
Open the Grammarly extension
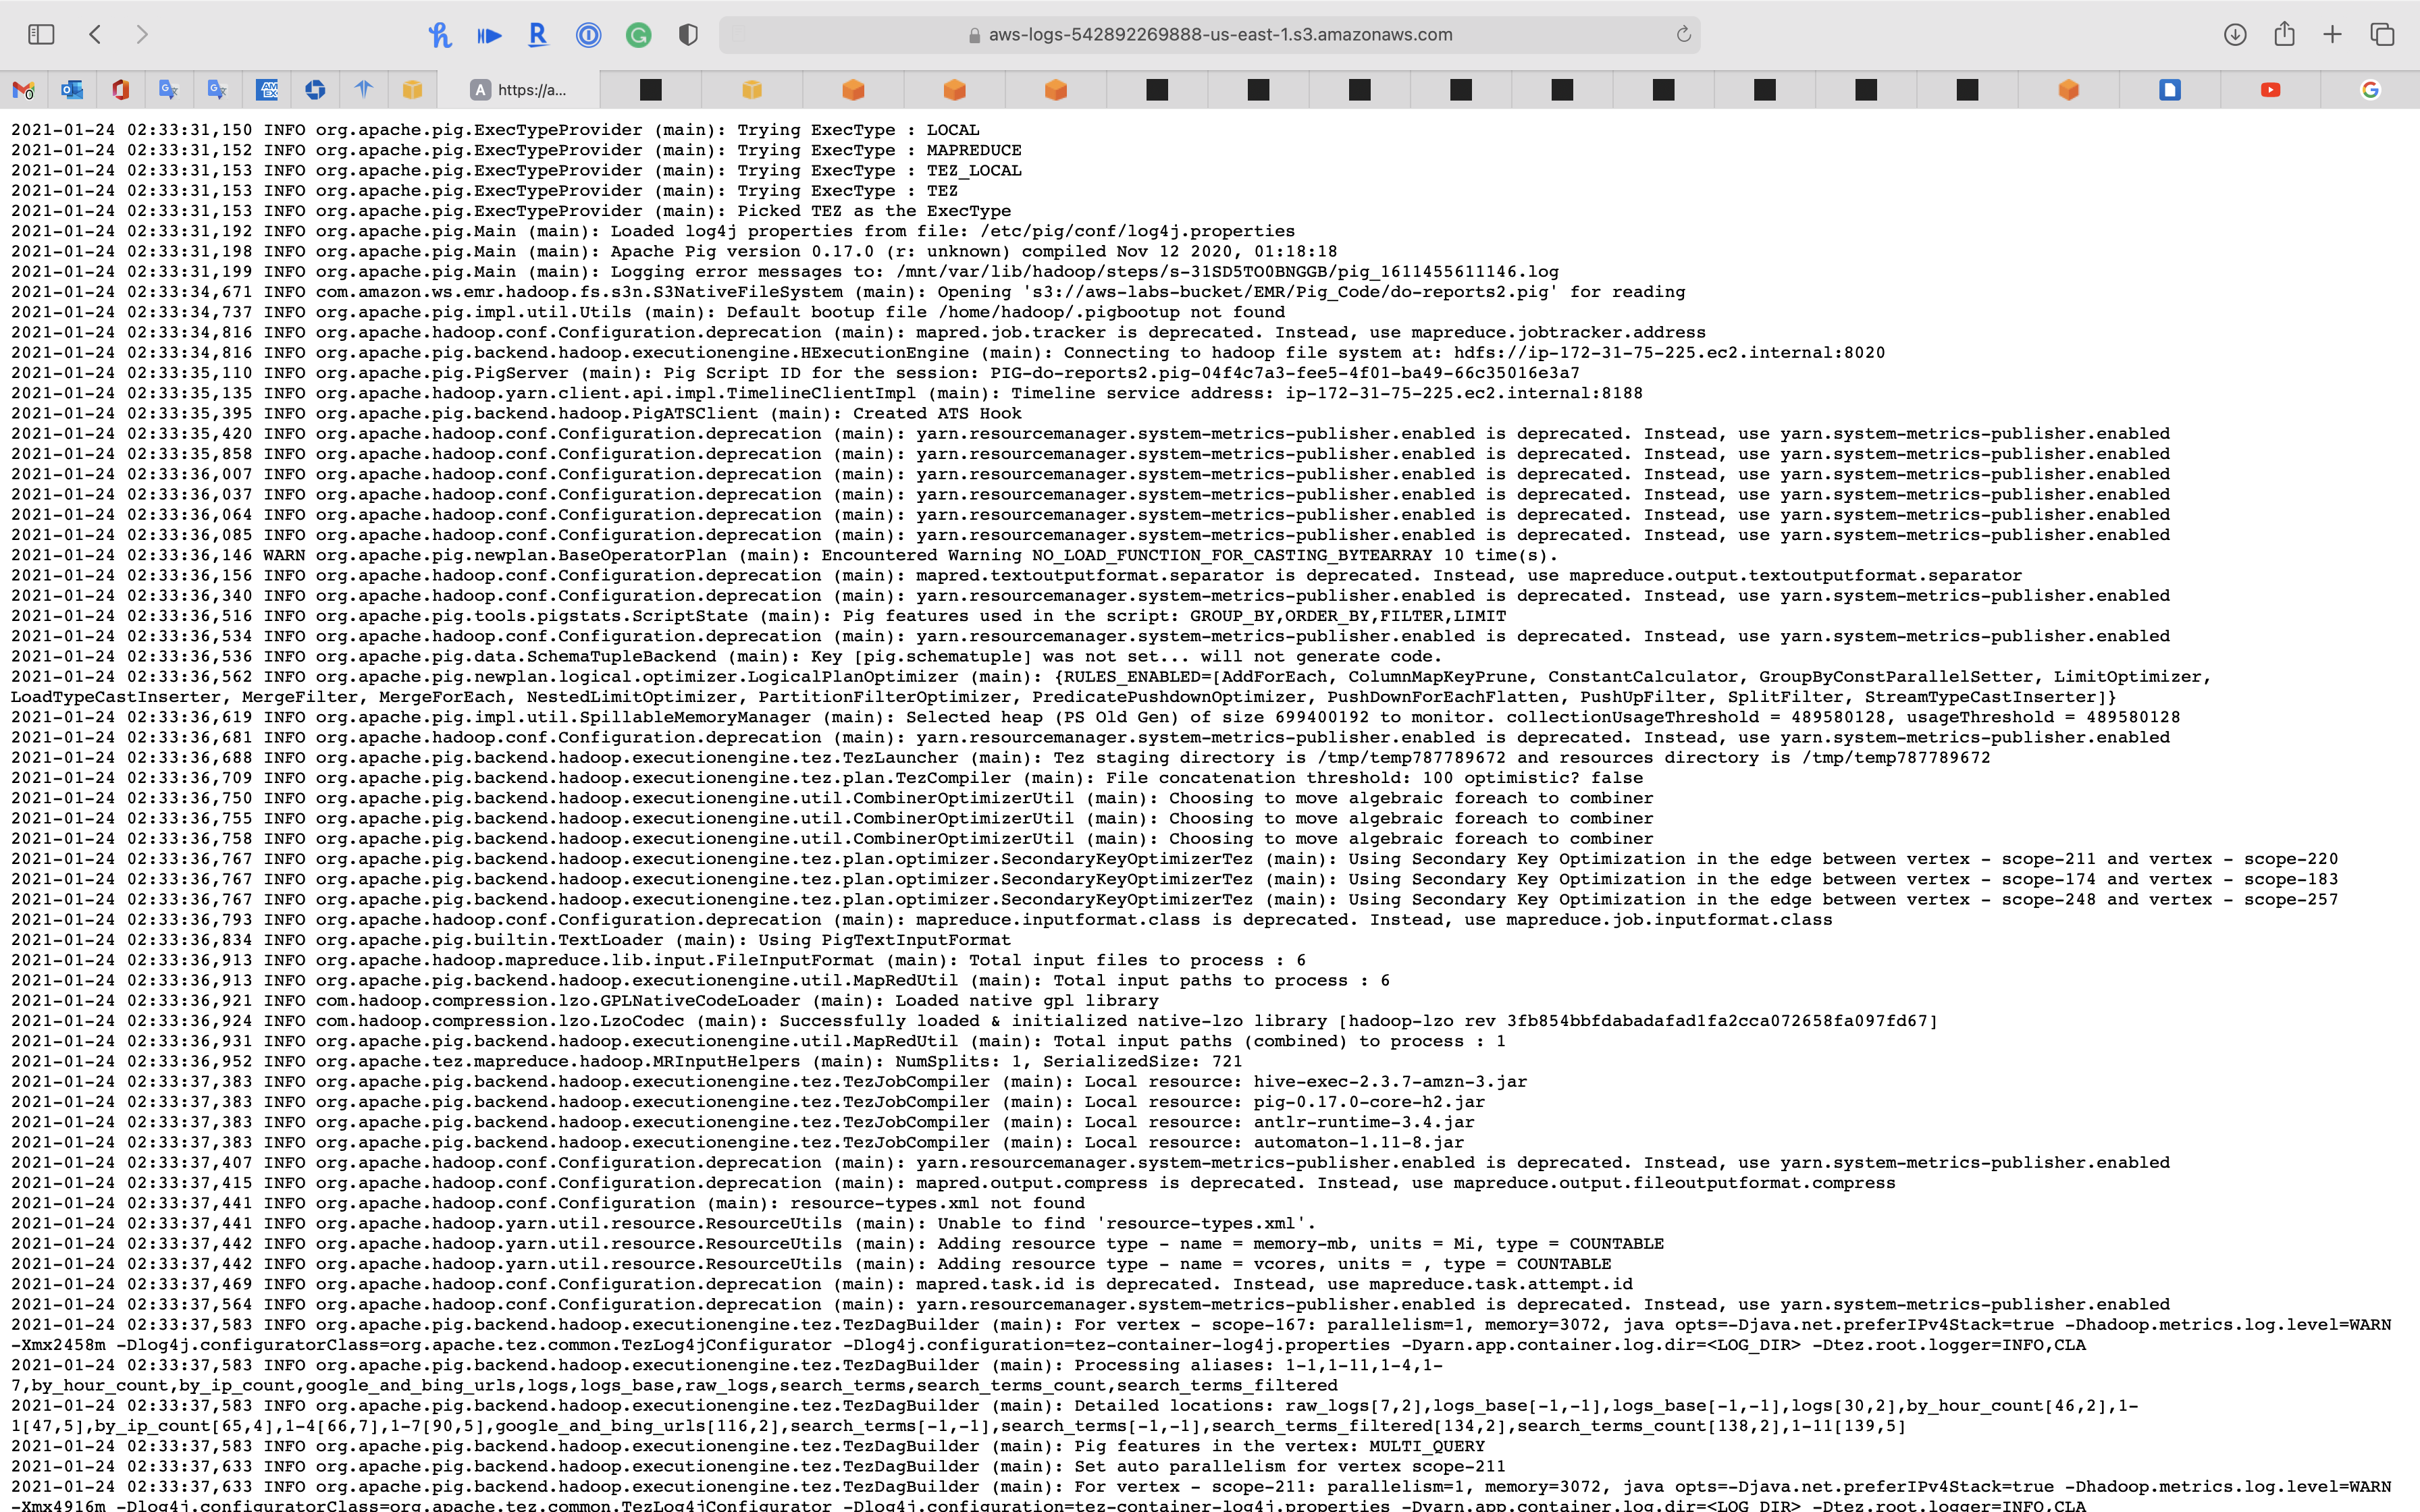(x=638, y=35)
